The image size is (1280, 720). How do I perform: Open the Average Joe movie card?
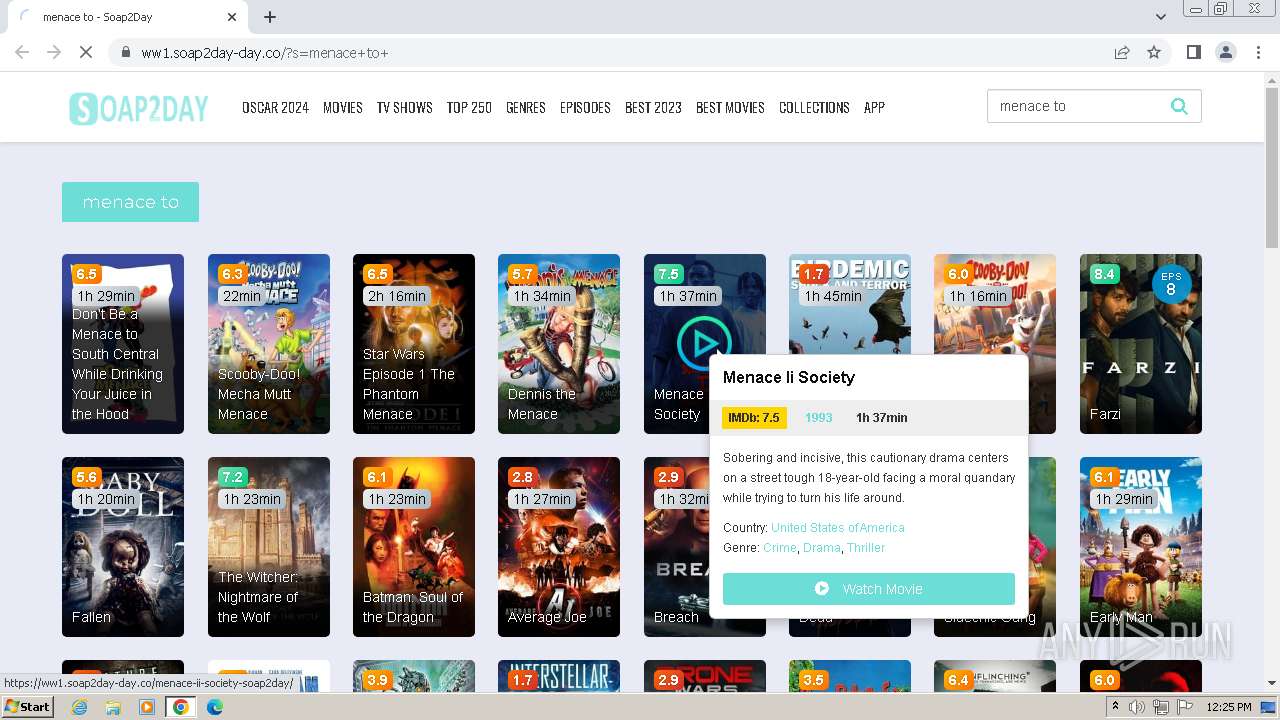(559, 547)
